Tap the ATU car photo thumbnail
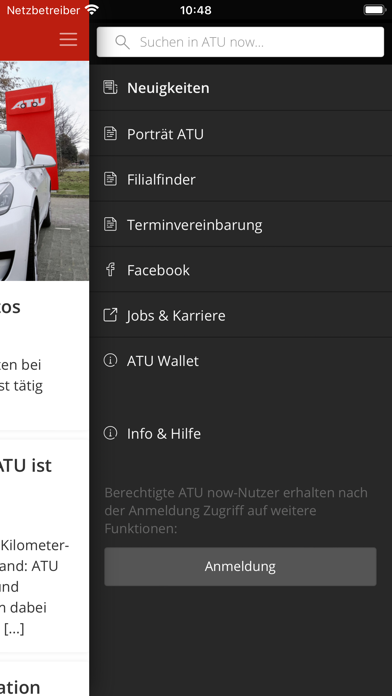392x696 pixels. (x=44, y=171)
